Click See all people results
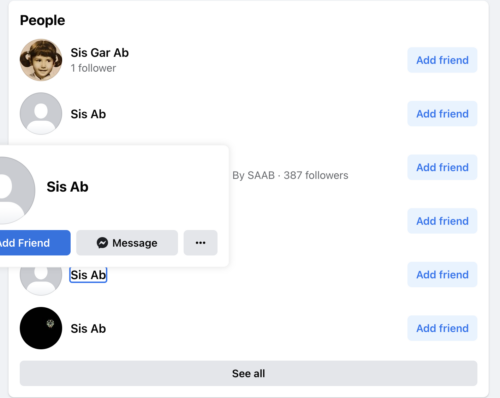Viewport: 500px width, 398px height. [x=248, y=373]
